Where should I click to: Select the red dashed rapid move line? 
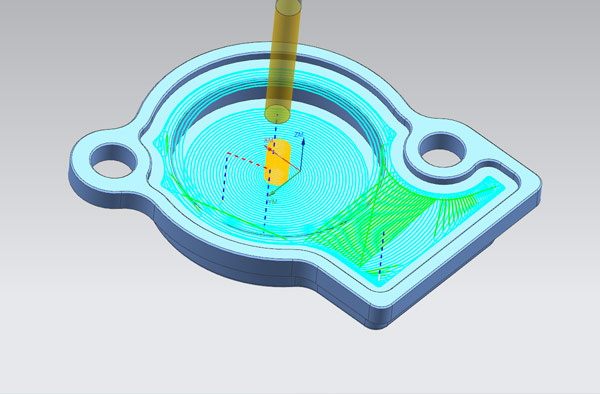pos(247,161)
